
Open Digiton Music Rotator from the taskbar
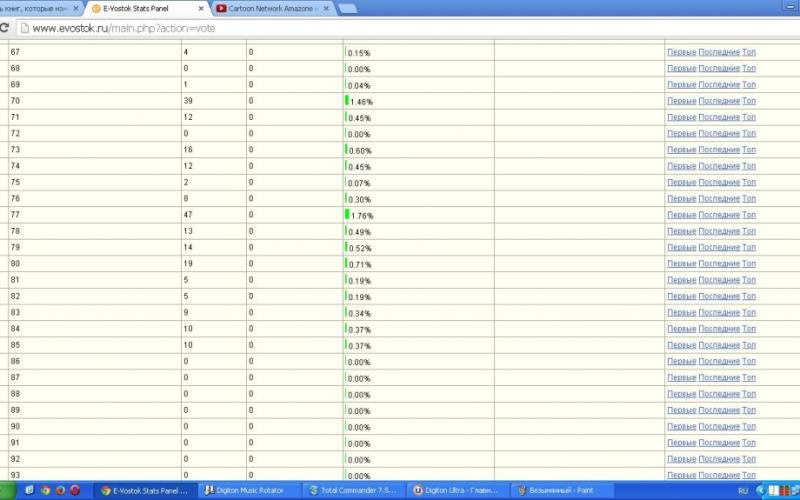250,491
